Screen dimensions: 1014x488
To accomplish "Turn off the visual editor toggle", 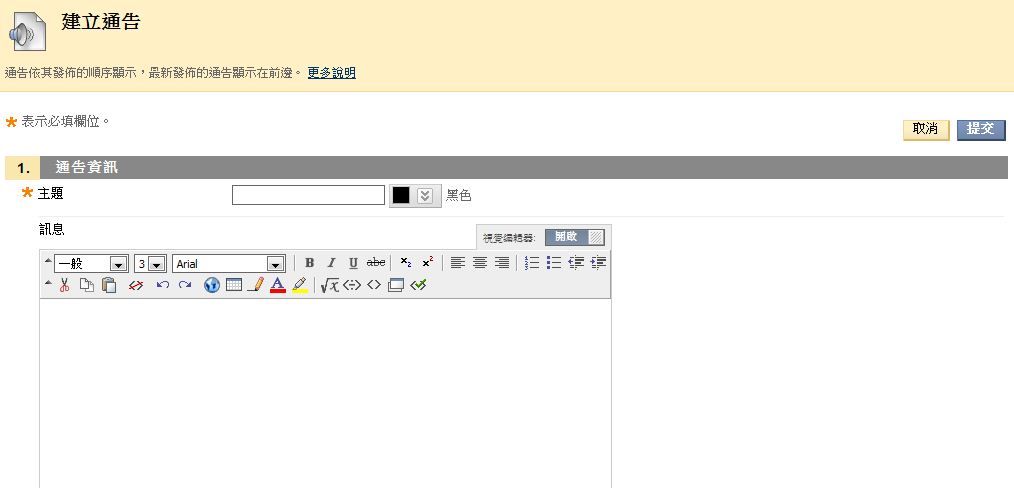I will pyautogui.click(x=575, y=237).
